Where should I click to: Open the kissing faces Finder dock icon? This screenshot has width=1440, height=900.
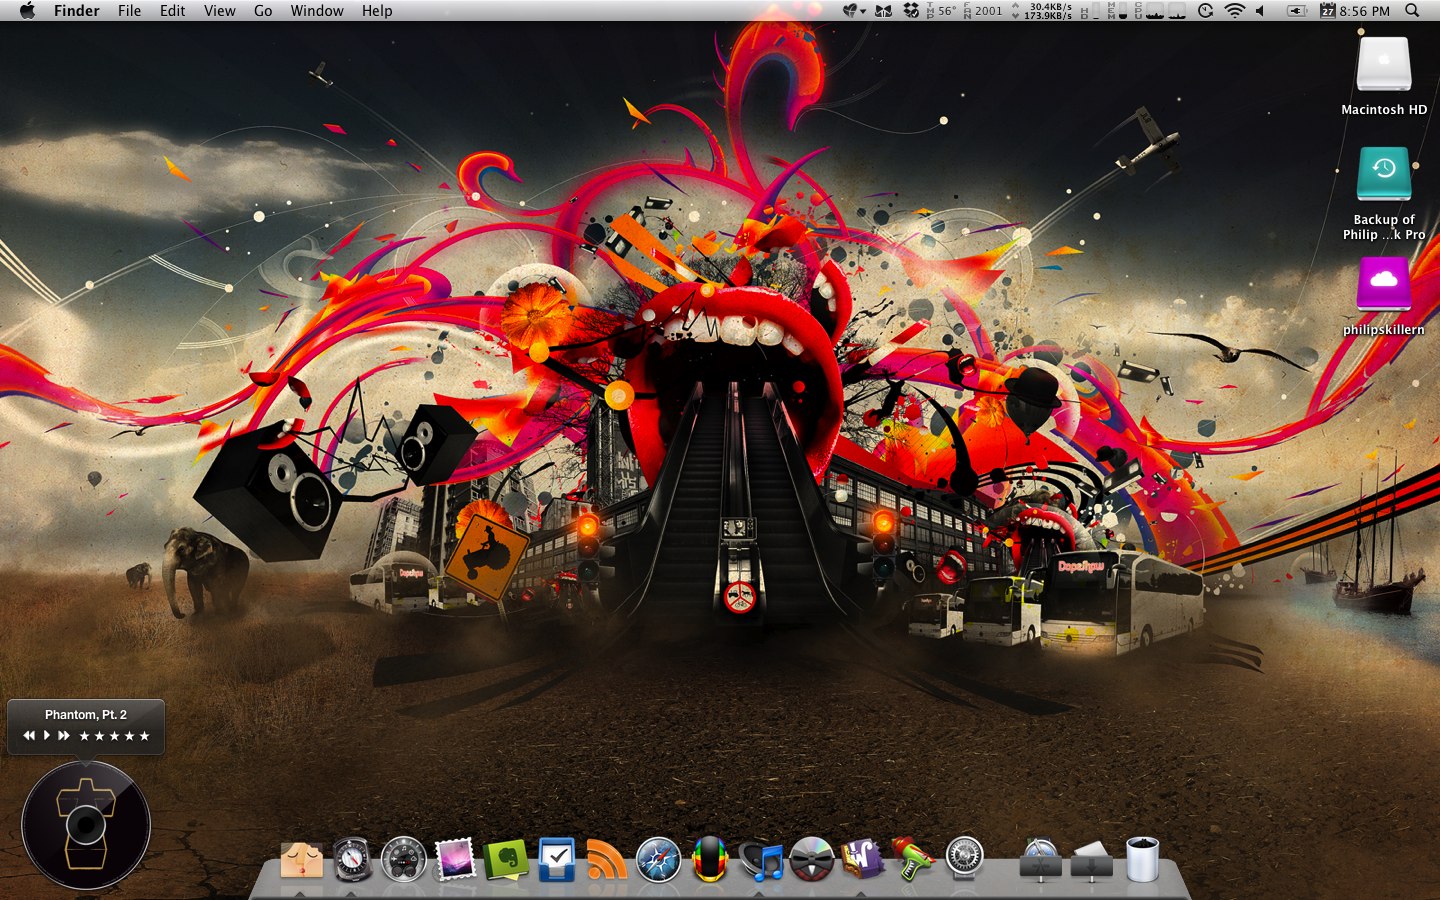tap(301, 860)
